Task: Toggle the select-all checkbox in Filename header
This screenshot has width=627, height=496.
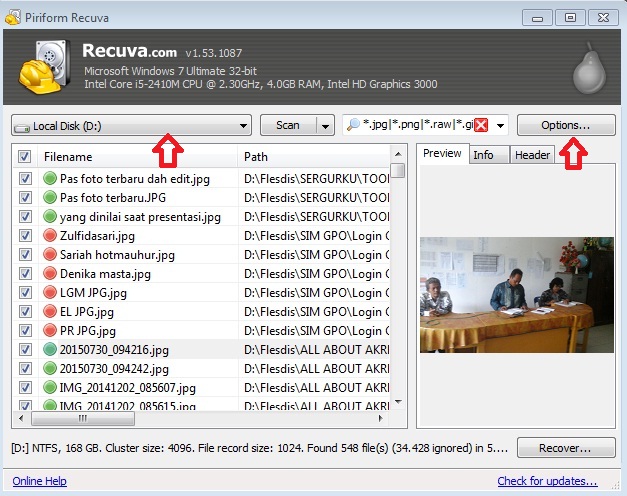Action: pos(24,156)
